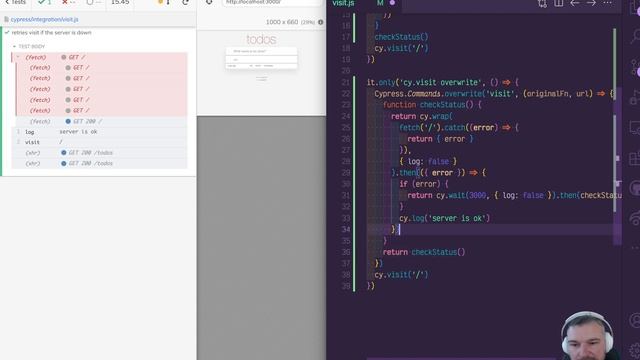Click 'return checkStatus()' on line 36
This screenshot has height=360, width=640.
point(424,252)
